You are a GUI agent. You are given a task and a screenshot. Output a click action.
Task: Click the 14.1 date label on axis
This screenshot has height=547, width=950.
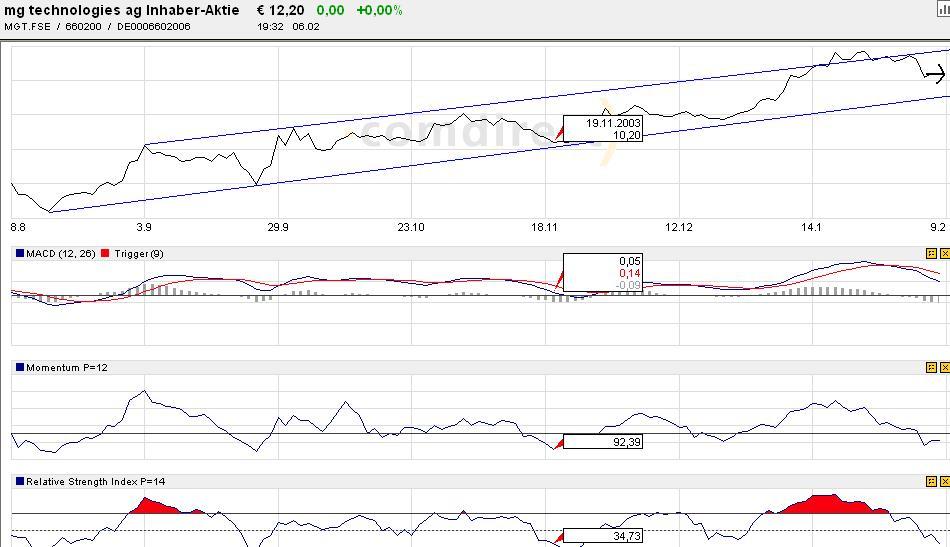[x=811, y=227]
